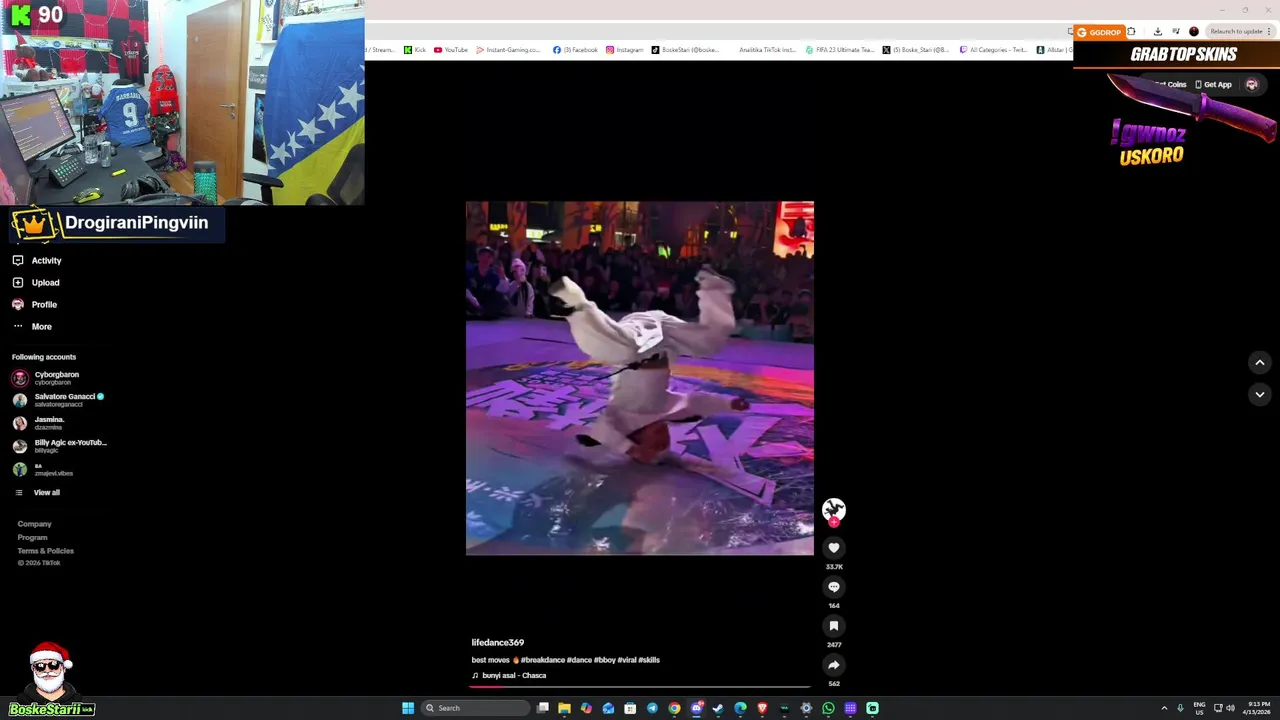Click View all following accounts

click(37, 492)
